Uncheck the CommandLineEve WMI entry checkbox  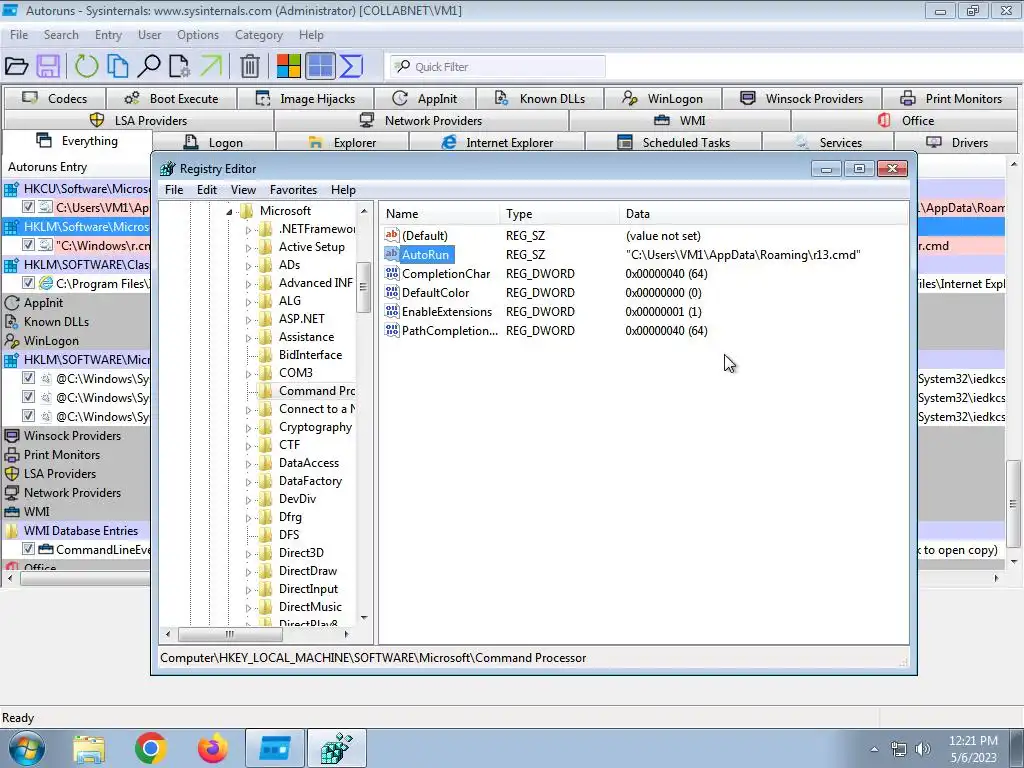(x=28, y=549)
